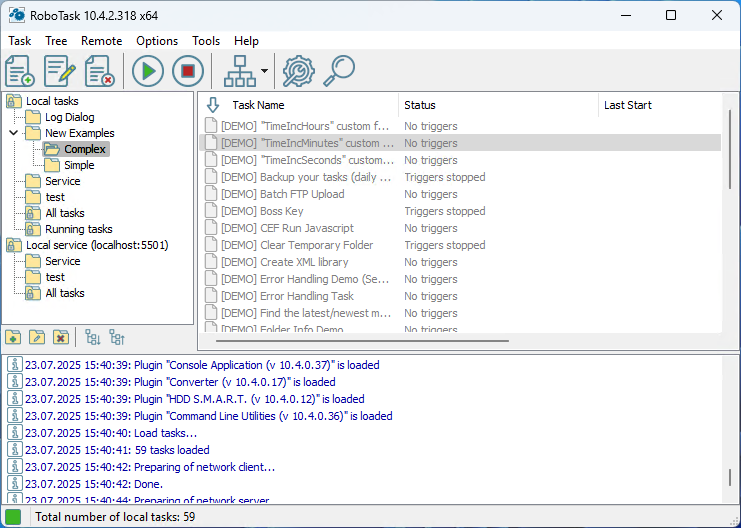Image resolution: width=741 pixels, height=528 pixels.
Task: Click the RoboTask app icon in title bar
Action: point(17,15)
